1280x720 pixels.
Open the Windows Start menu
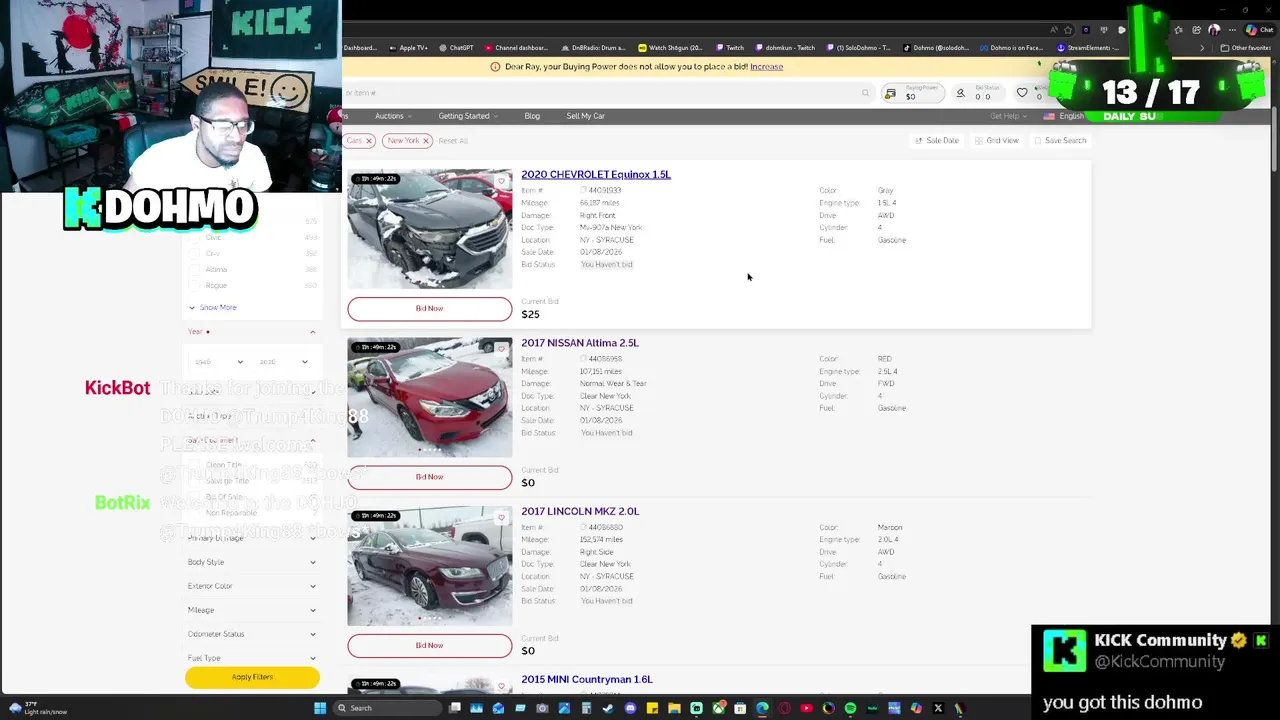point(320,708)
